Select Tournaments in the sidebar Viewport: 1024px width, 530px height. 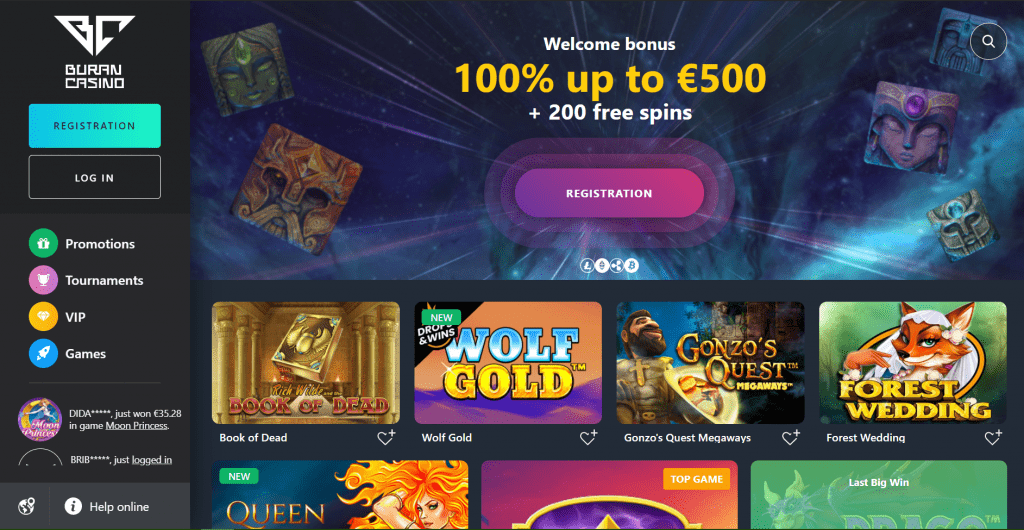(104, 281)
